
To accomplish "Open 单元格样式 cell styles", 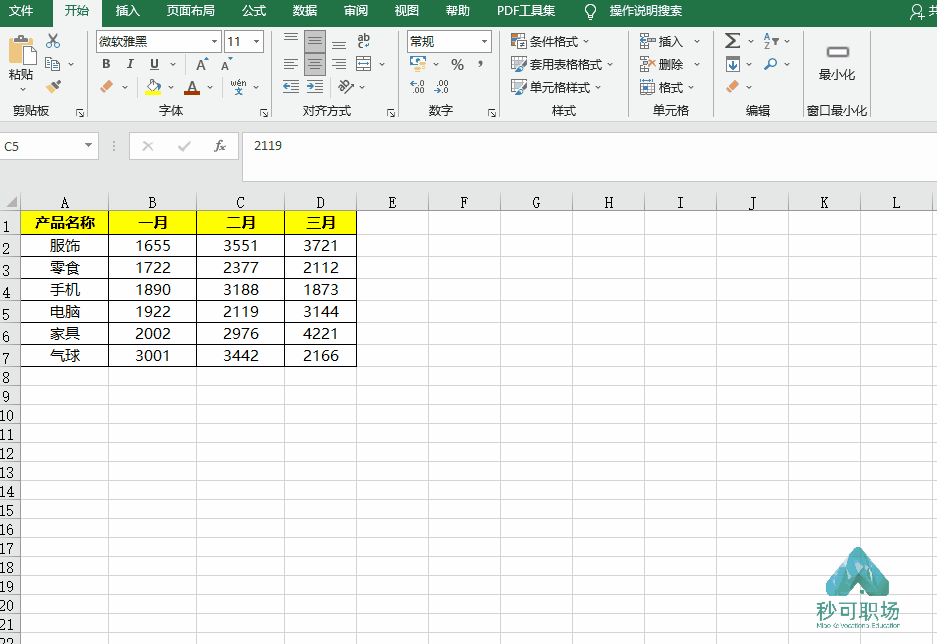I will pos(556,87).
